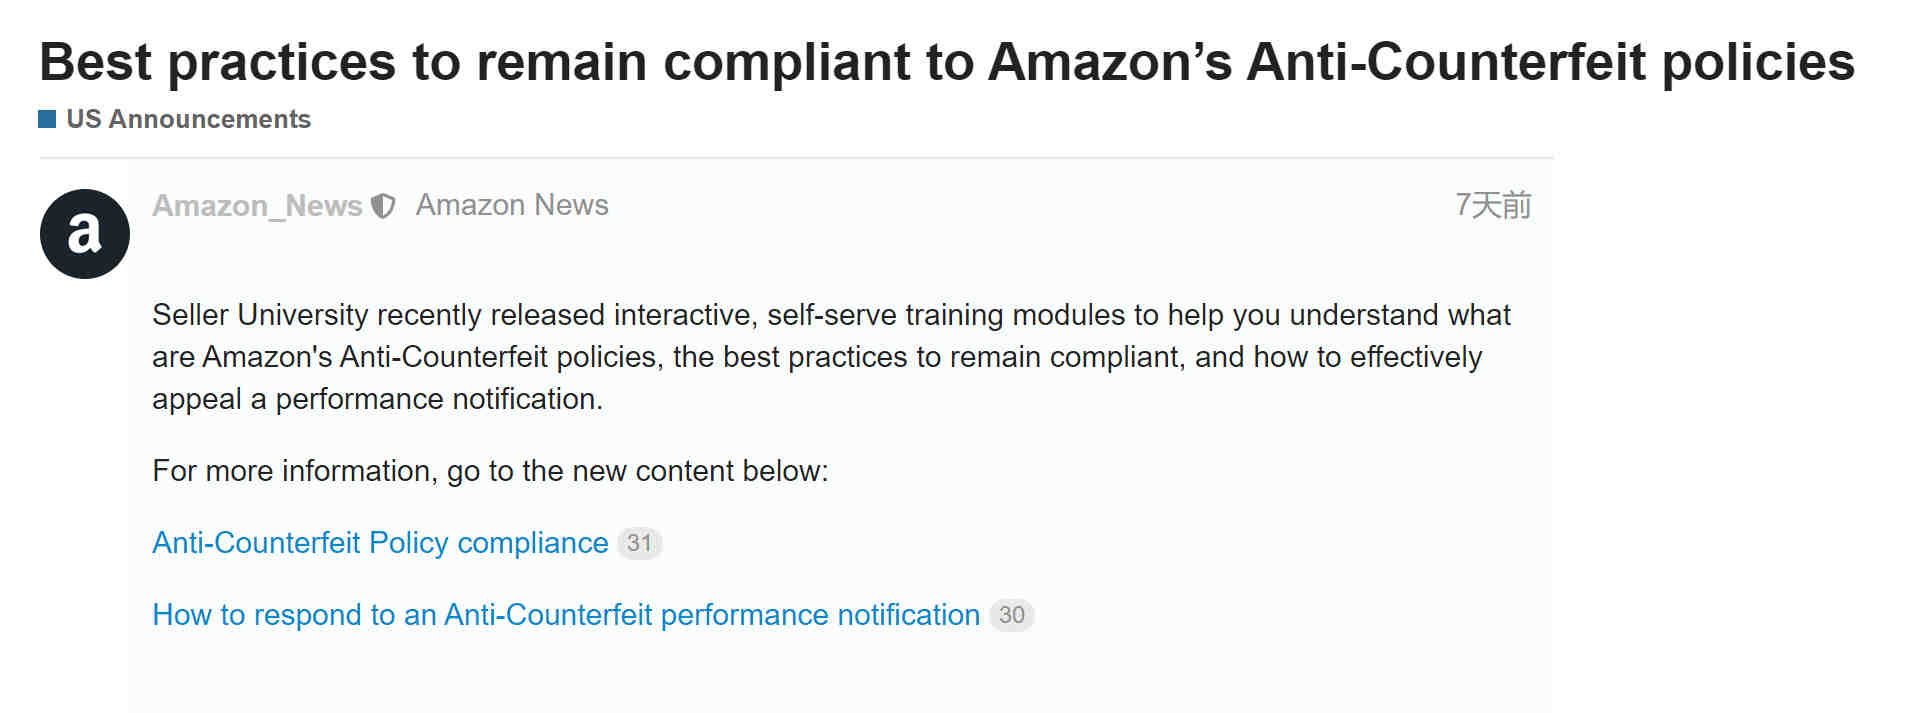Click the text appeal a performance notification

point(377,399)
